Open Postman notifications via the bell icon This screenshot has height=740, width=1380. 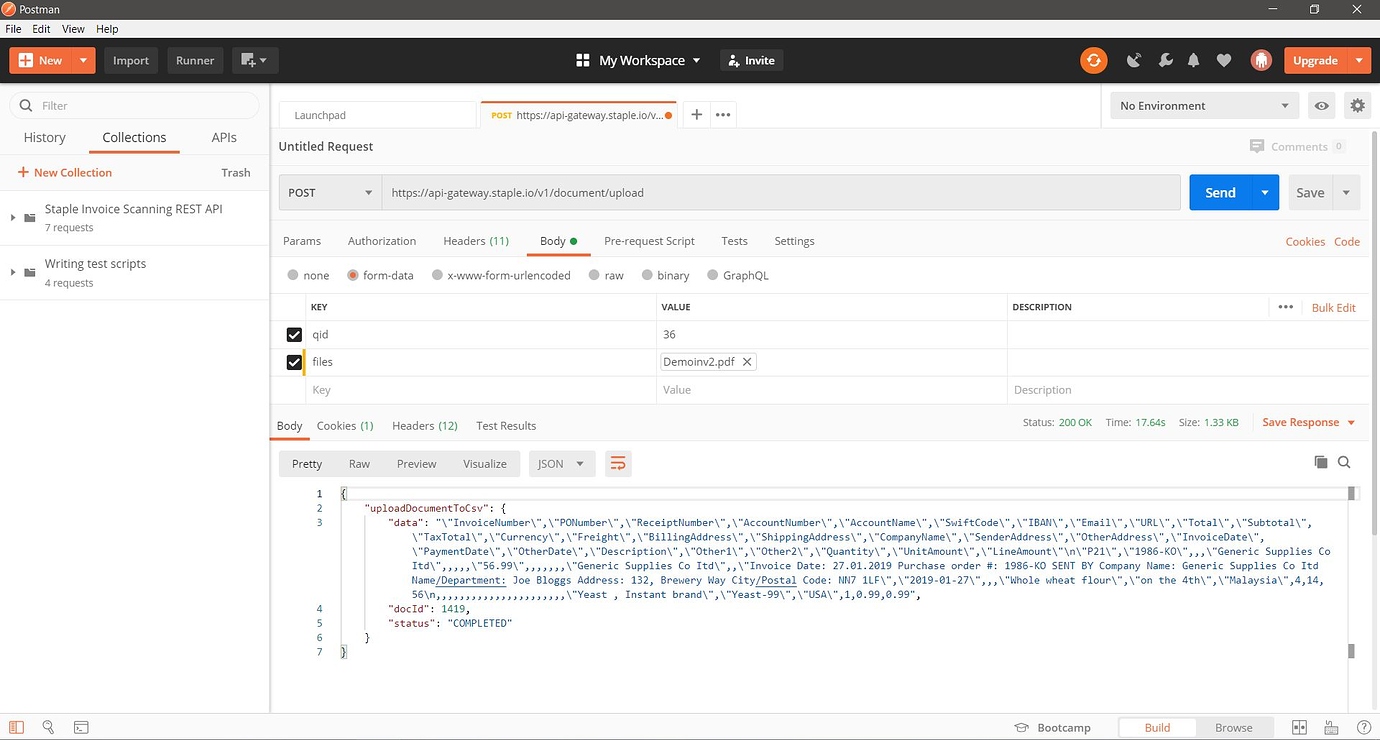pos(1193,60)
